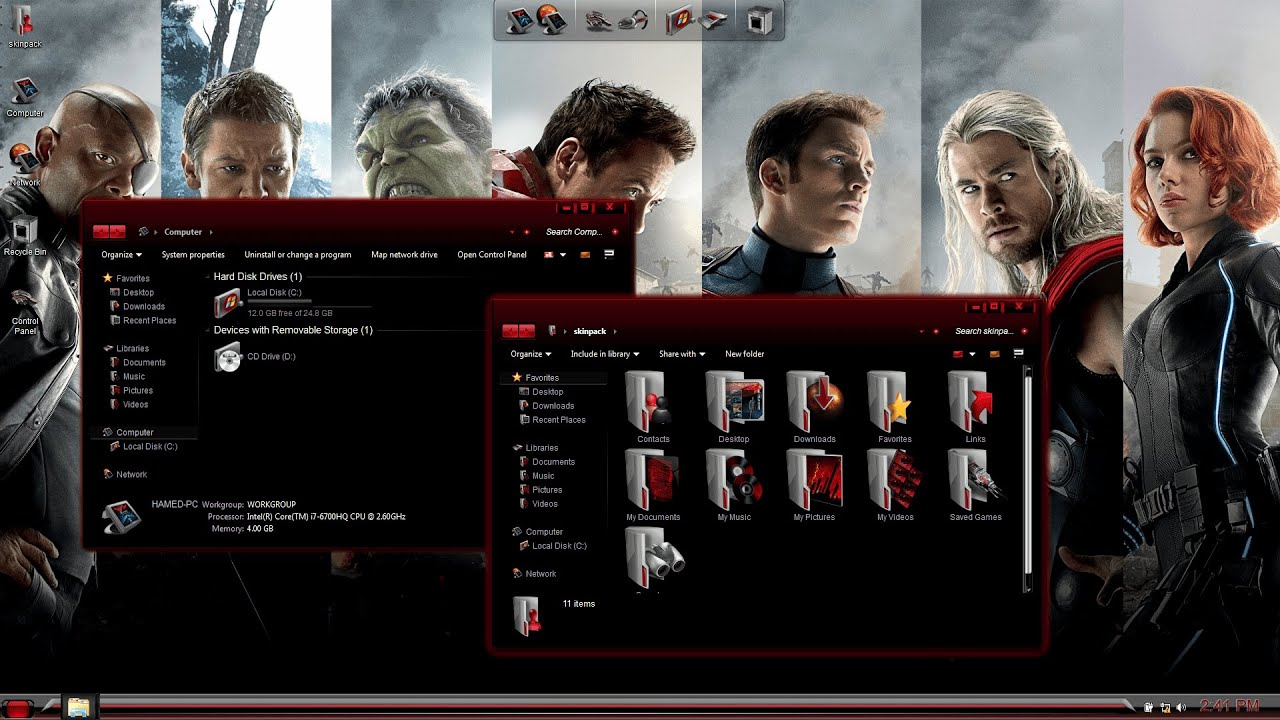The image size is (1280, 720).
Task: Open the Contacts folder in skinpack window
Action: tap(653, 406)
